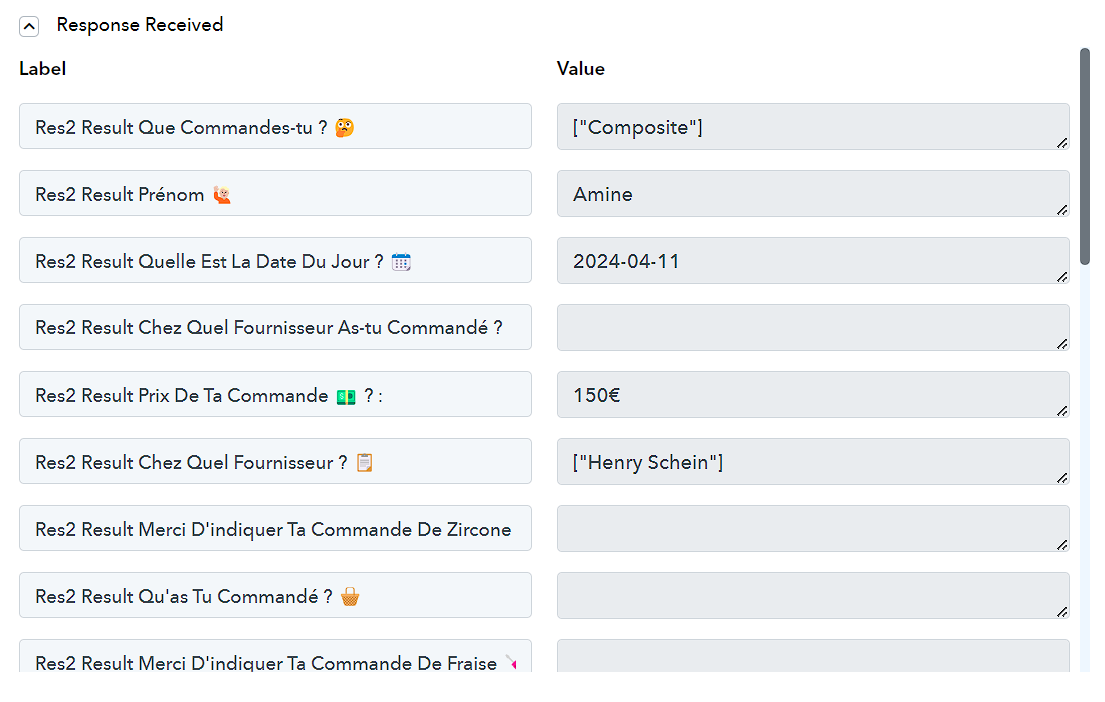Click the money emoji in Prix label
The width and height of the screenshot is (1105, 702).
point(346,396)
